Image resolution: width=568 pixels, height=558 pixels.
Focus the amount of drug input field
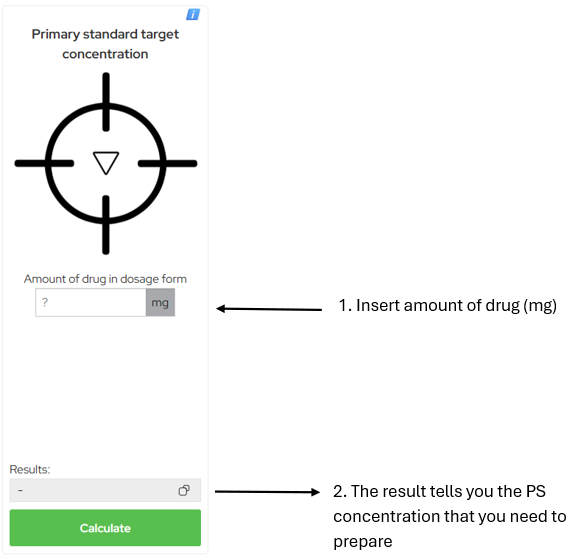point(91,302)
